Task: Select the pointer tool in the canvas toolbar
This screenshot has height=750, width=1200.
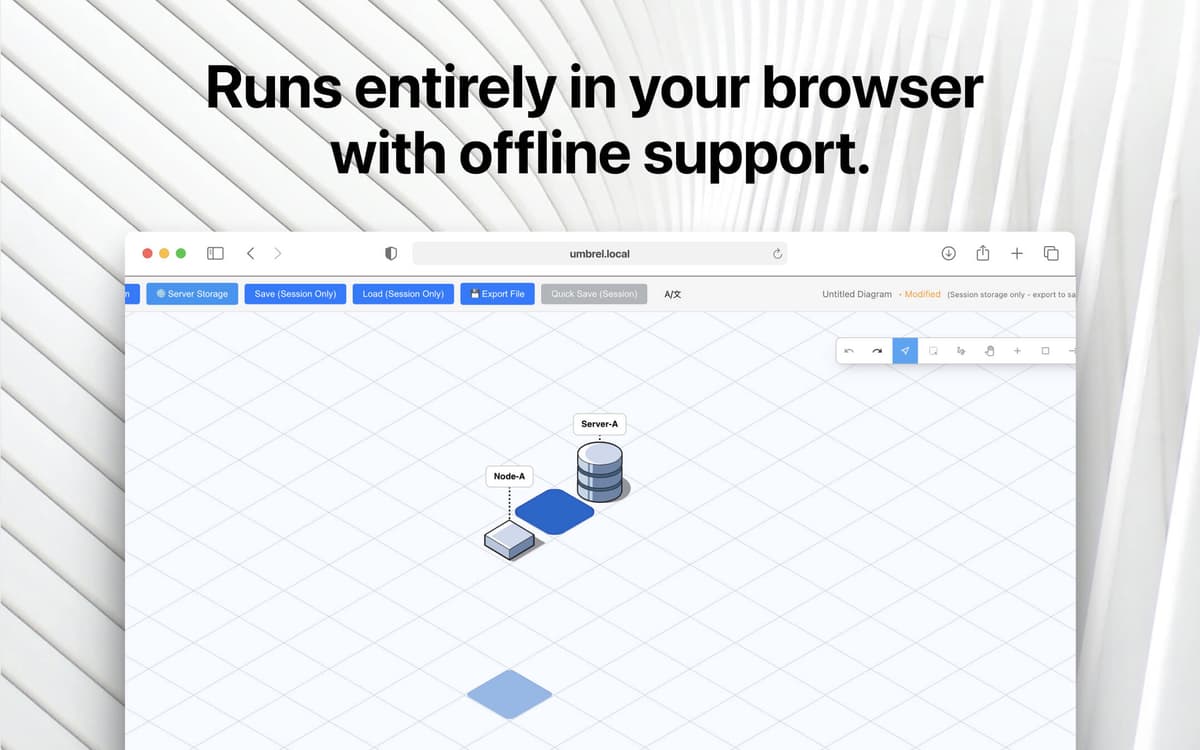Action: (x=905, y=350)
